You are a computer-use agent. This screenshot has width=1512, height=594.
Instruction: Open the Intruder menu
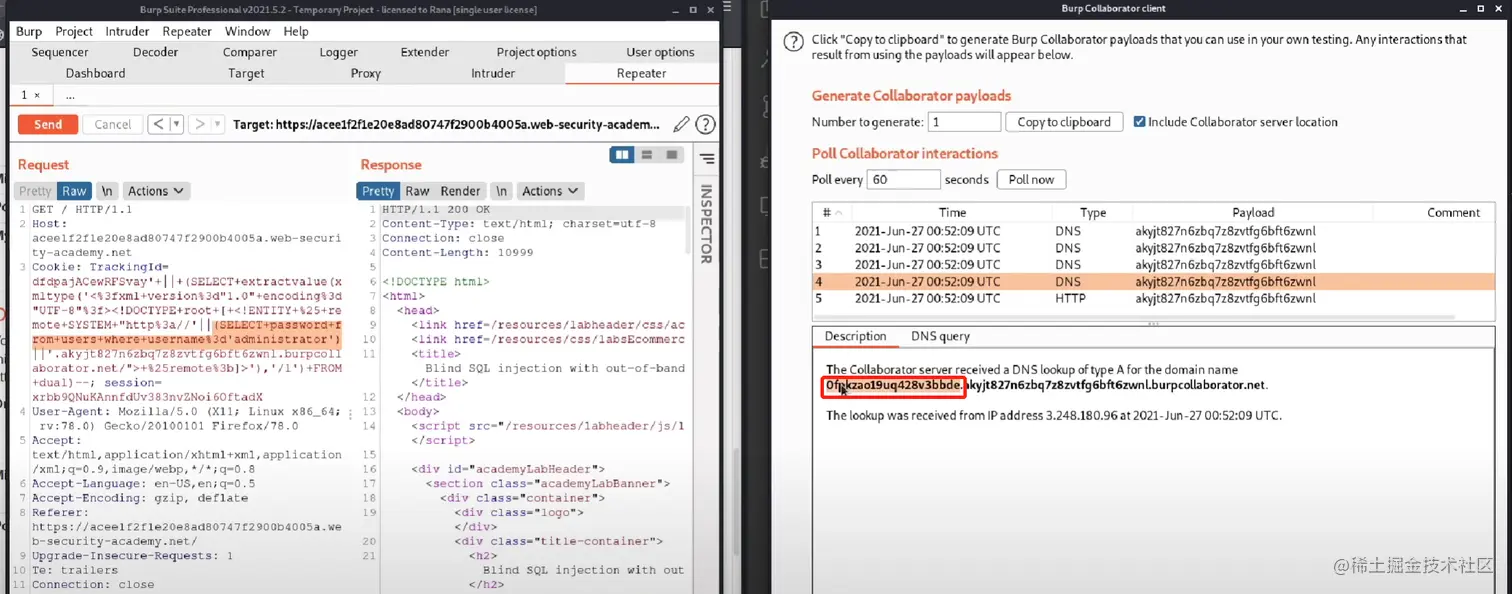pyautogui.click(x=128, y=31)
